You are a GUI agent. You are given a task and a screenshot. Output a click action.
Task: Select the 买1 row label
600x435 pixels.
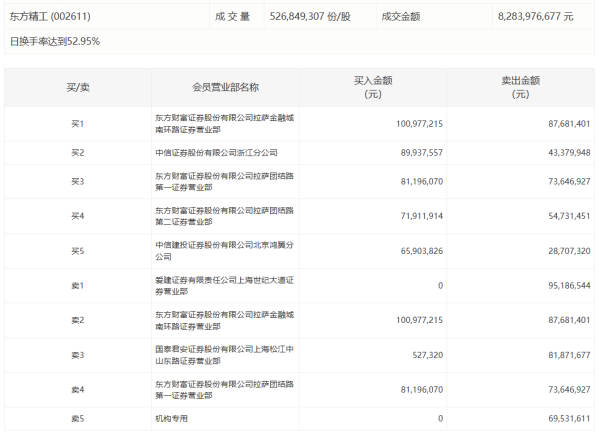pos(78,124)
